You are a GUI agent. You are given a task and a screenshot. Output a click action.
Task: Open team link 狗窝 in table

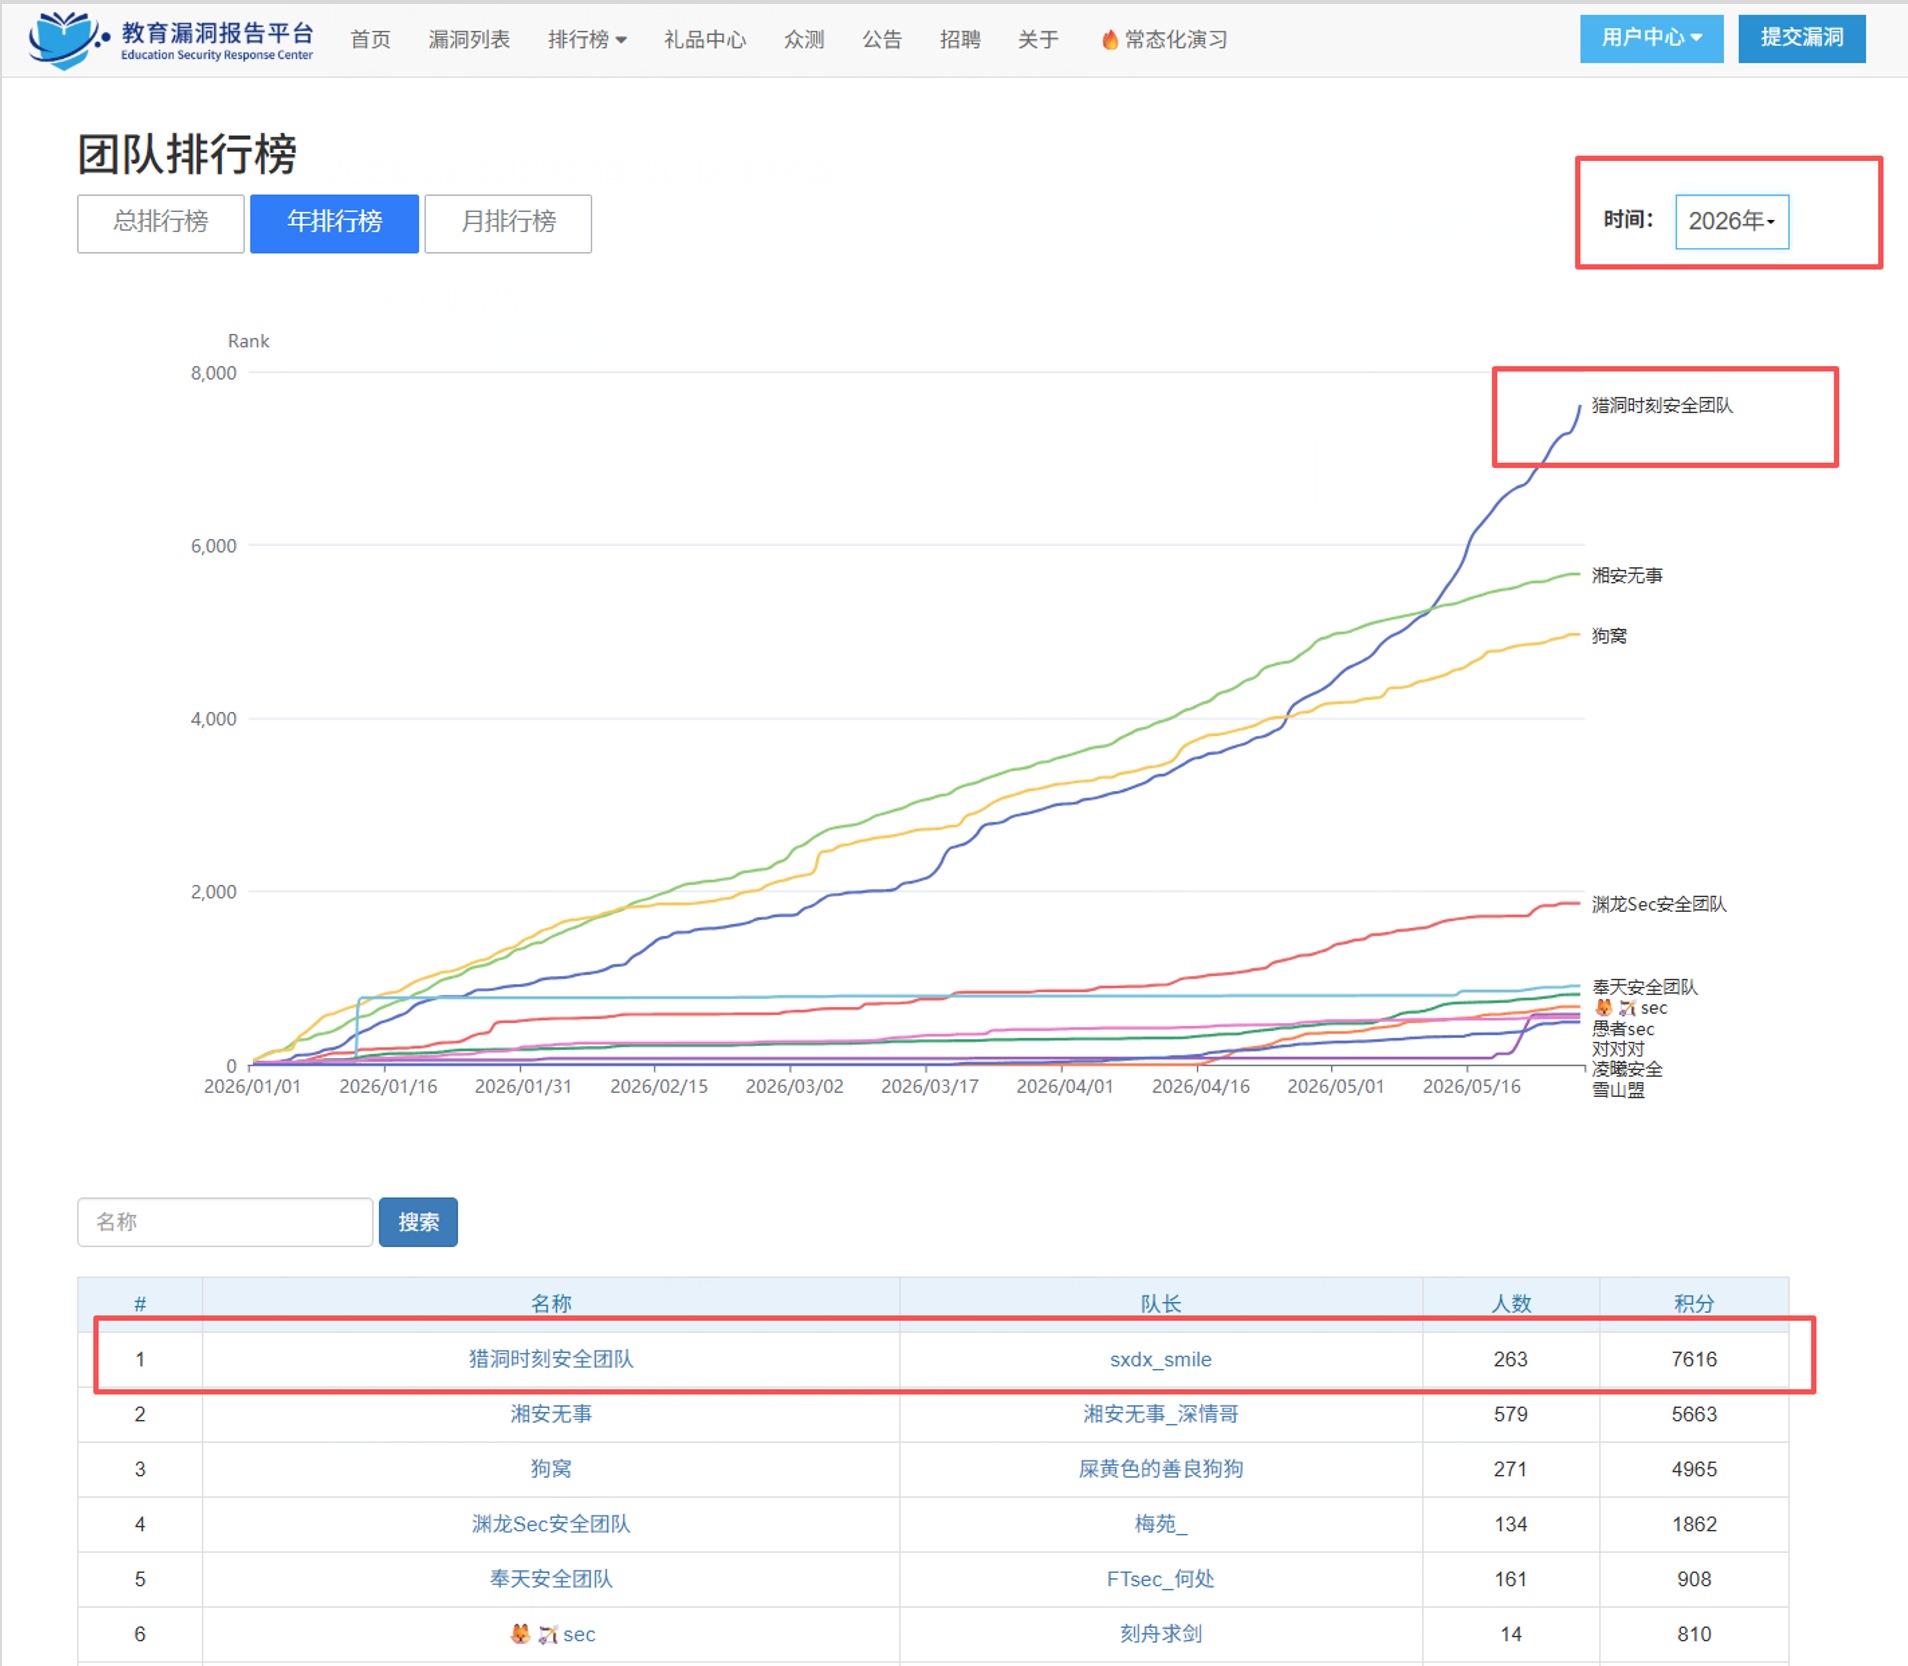pos(551,1469)
